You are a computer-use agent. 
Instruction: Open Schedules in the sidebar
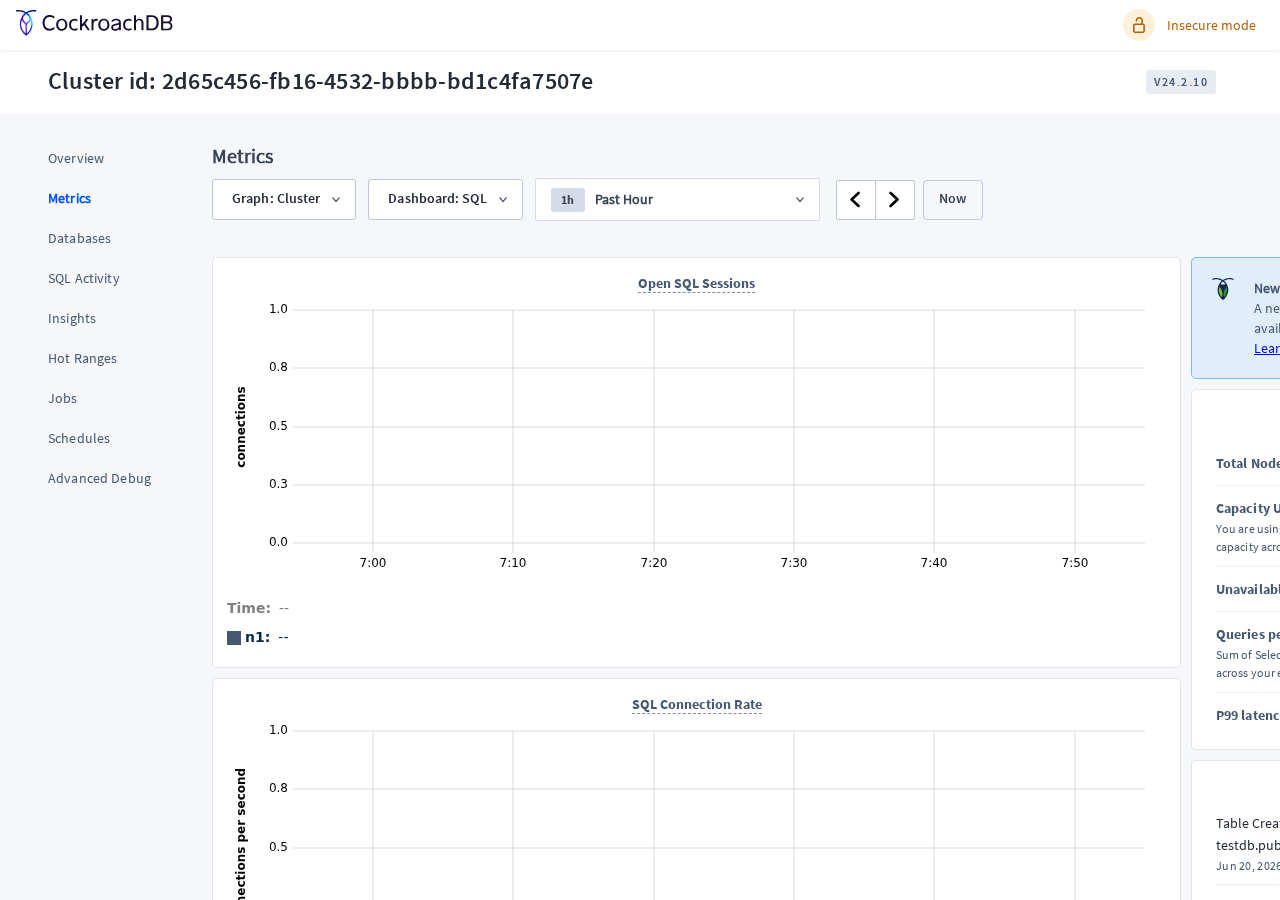pyautogui.click(x=79, y=438)
